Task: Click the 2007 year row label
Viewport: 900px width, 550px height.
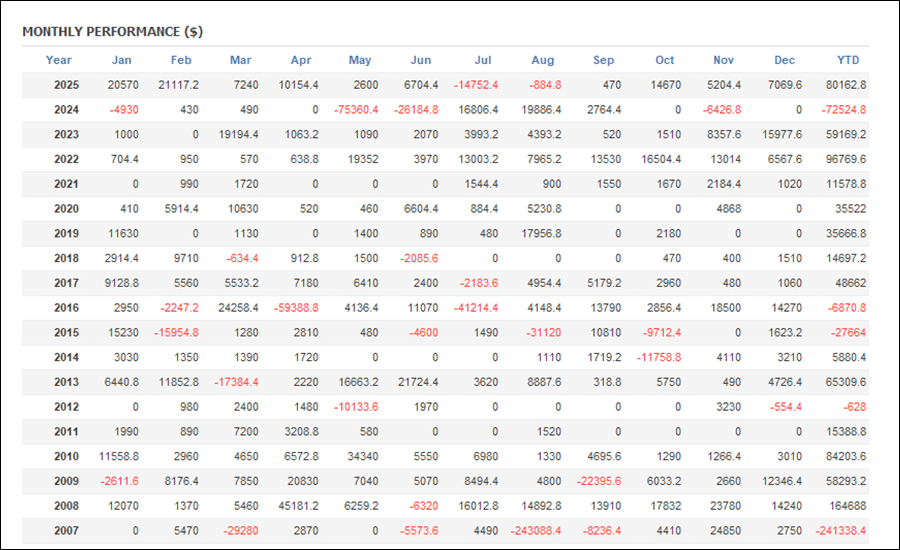Action: click(66, 530)
